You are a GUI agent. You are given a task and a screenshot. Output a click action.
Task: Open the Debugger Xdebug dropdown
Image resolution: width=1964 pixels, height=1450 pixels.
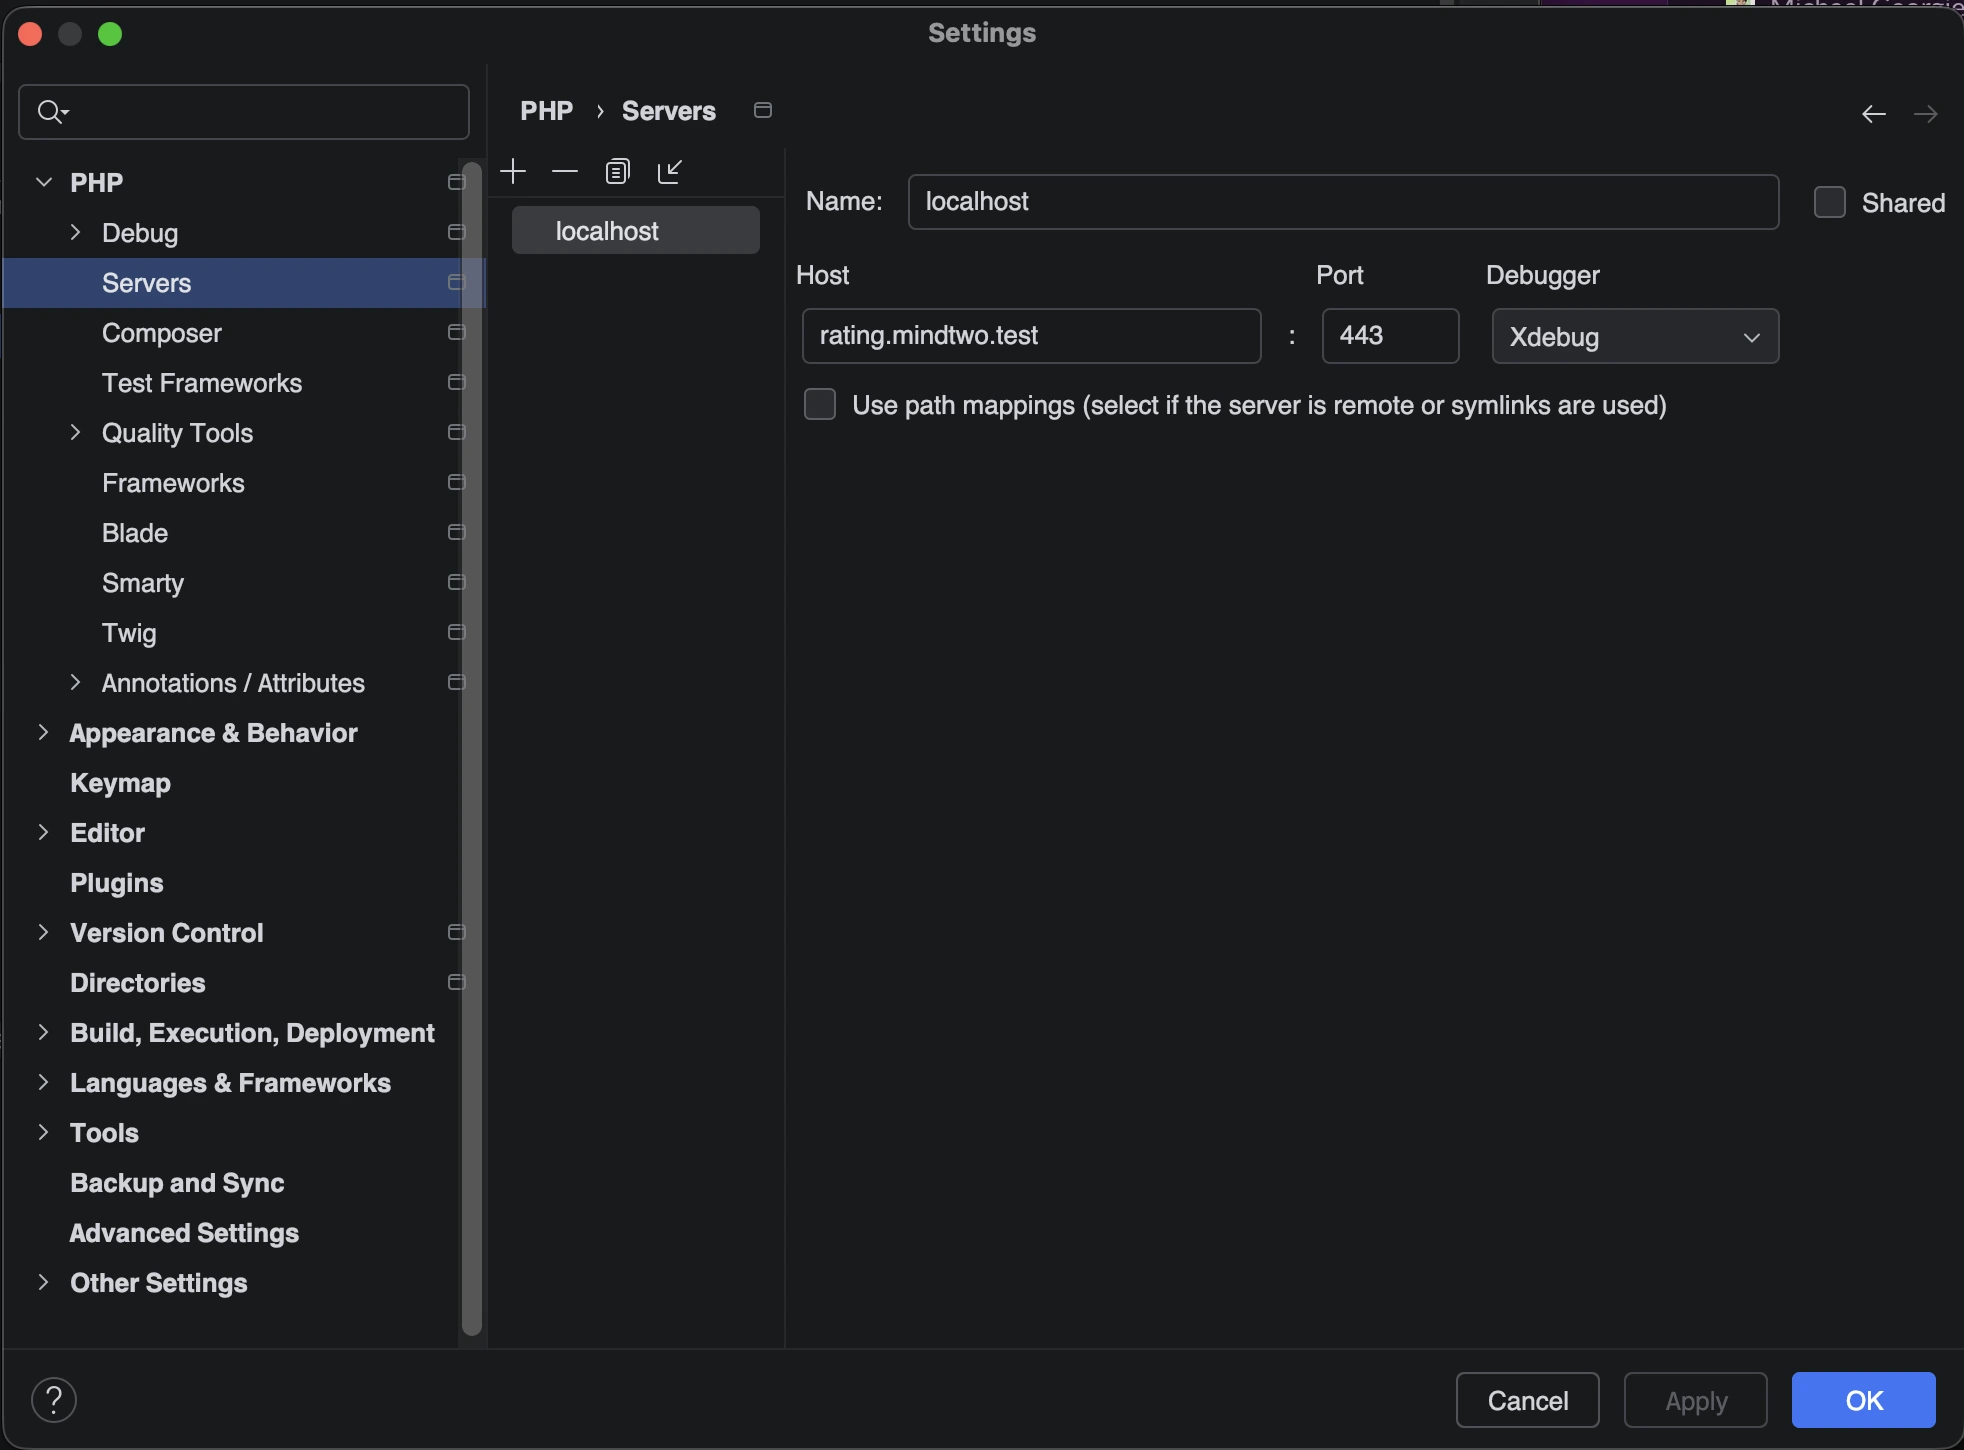click(1635, 336)
